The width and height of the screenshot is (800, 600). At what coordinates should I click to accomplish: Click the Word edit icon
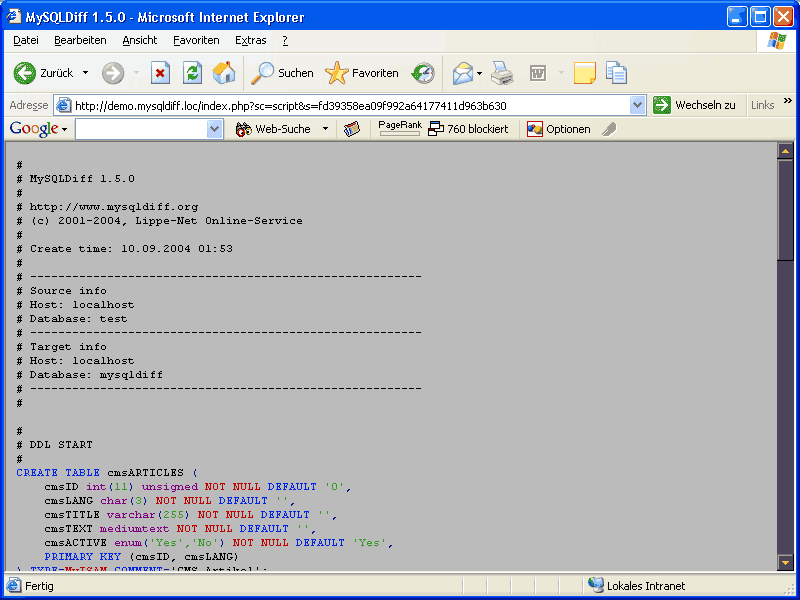tap(538, 73)
